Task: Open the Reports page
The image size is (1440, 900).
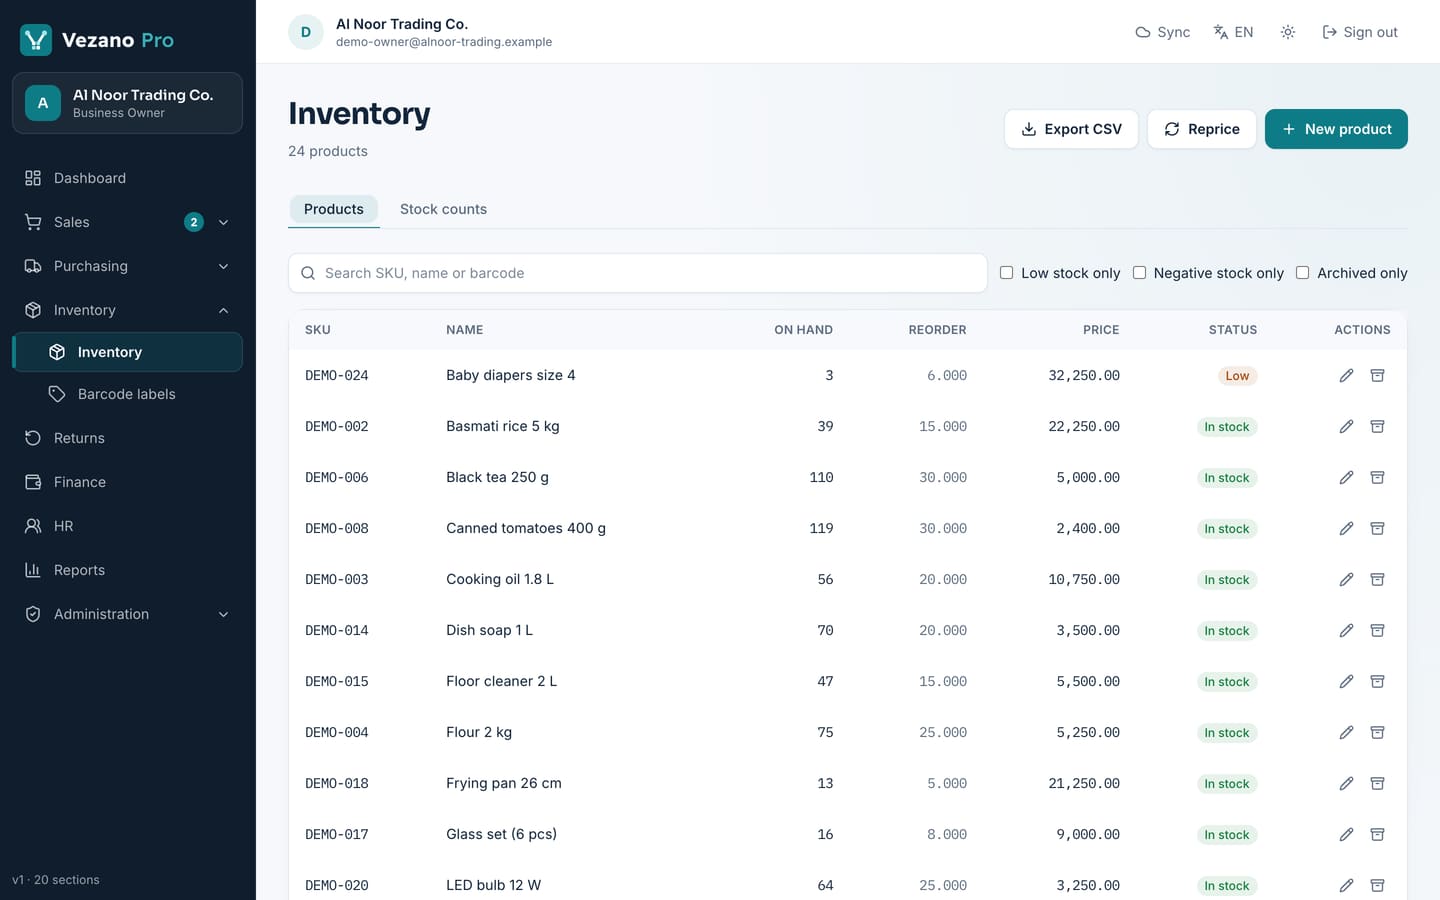Action: click(x=127, y=570)
